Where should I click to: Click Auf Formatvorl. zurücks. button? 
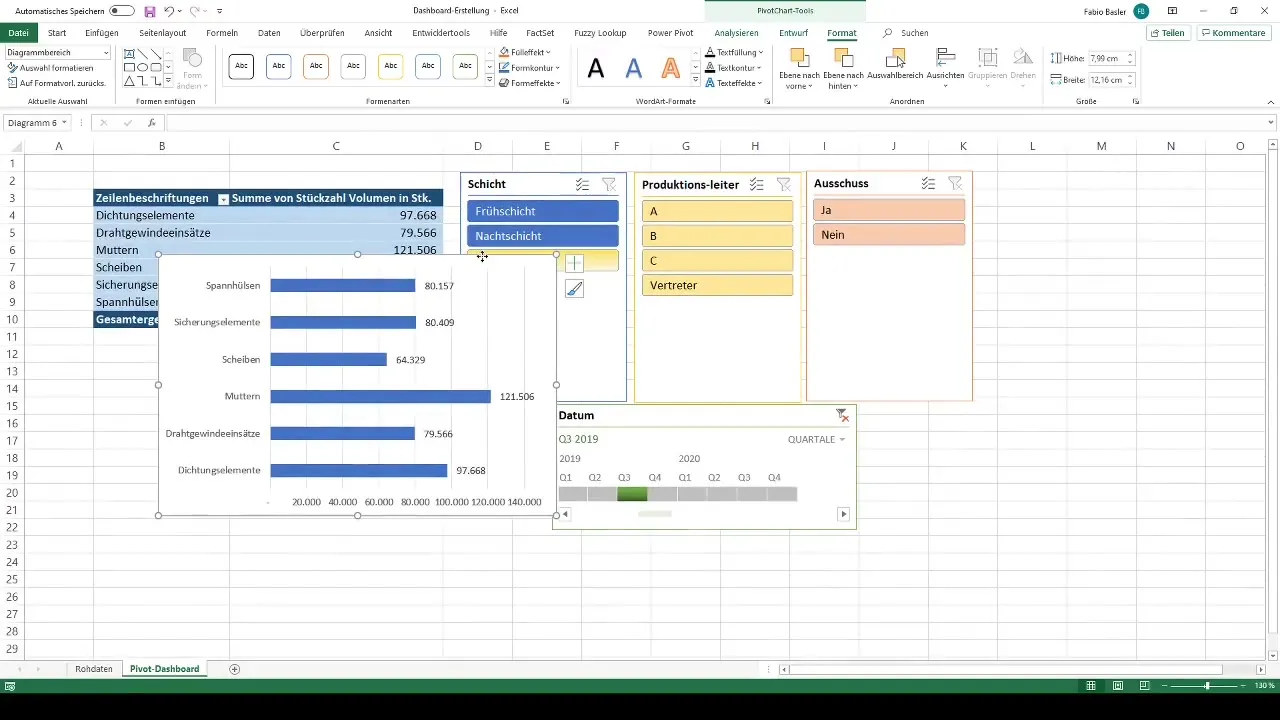55,83
